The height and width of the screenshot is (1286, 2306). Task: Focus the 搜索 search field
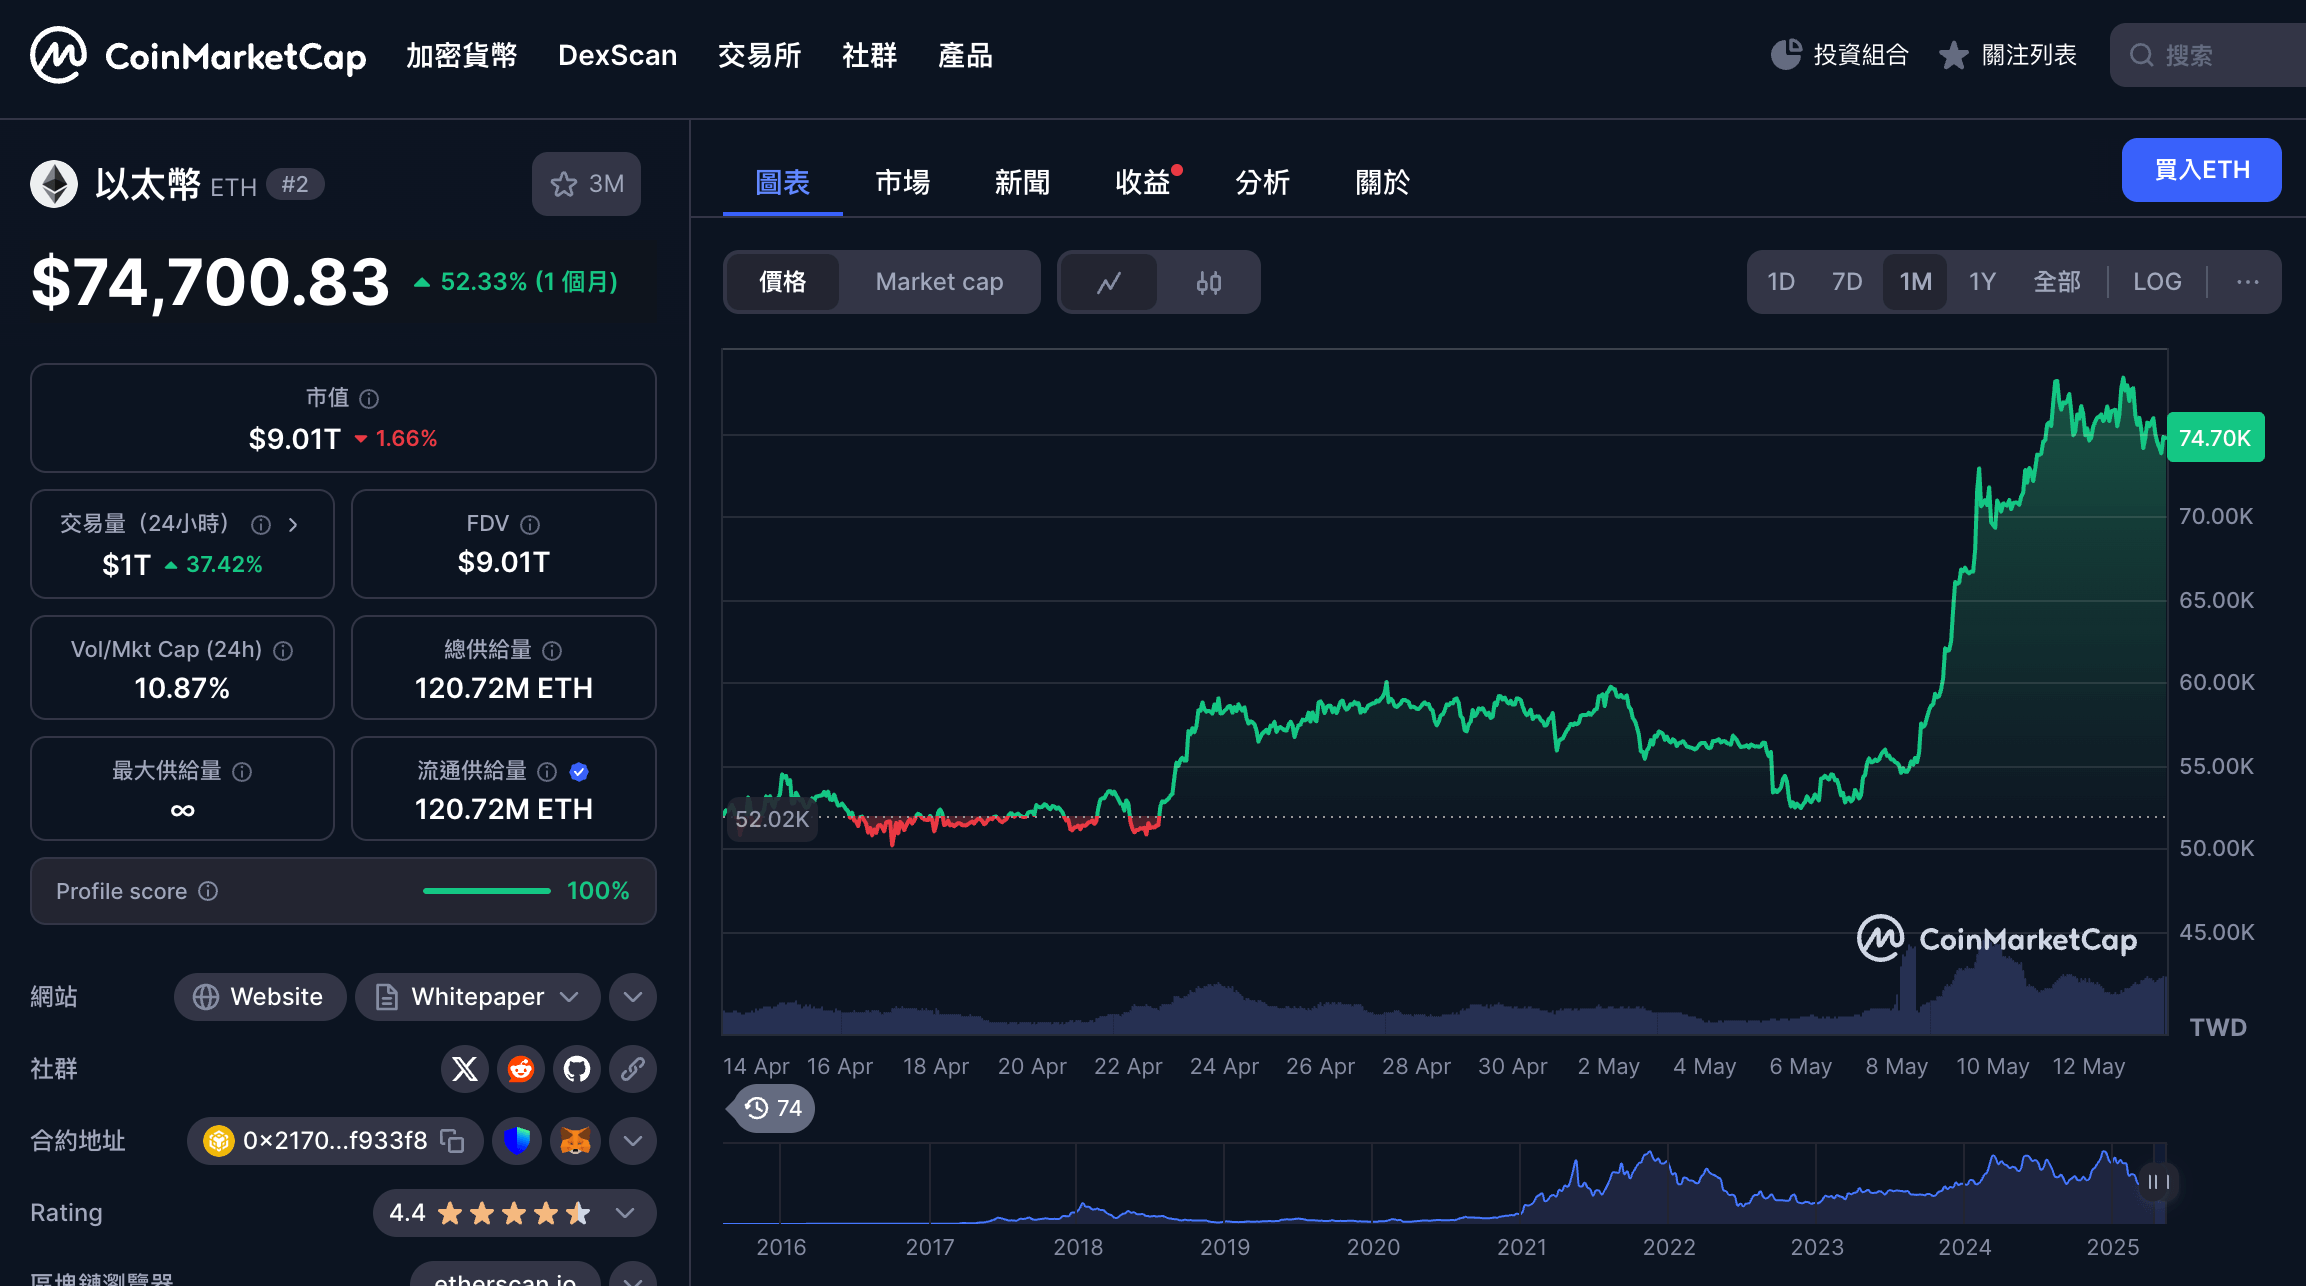coord(2208,55)
